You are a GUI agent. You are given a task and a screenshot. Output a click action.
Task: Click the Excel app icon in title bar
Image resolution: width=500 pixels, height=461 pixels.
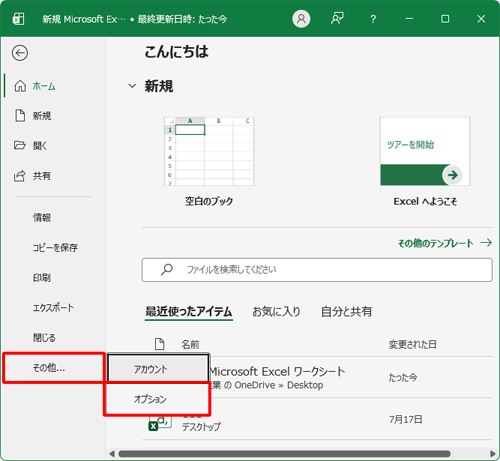[18, 19]
